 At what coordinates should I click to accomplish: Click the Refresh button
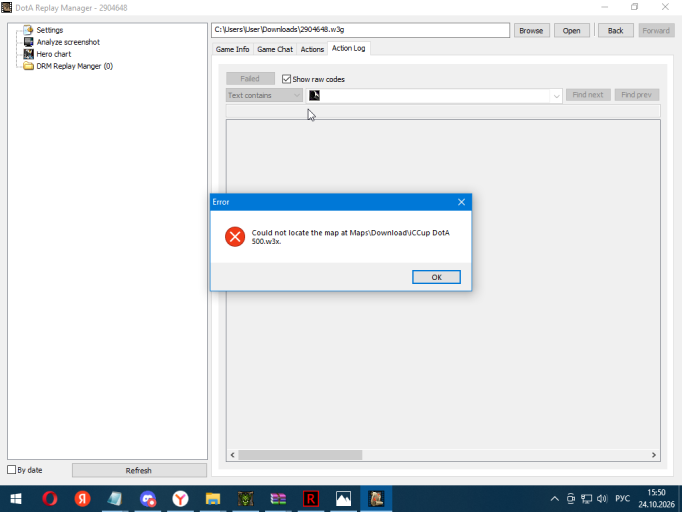(x=139, y=470)
